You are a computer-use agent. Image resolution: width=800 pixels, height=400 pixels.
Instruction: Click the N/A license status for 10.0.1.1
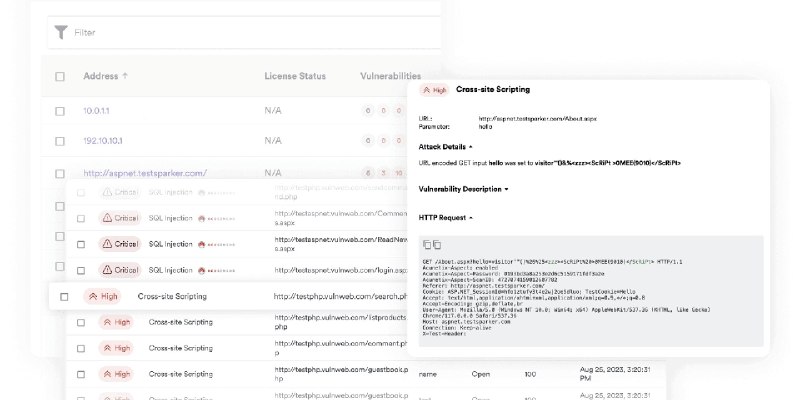click(x=273, y=111)
